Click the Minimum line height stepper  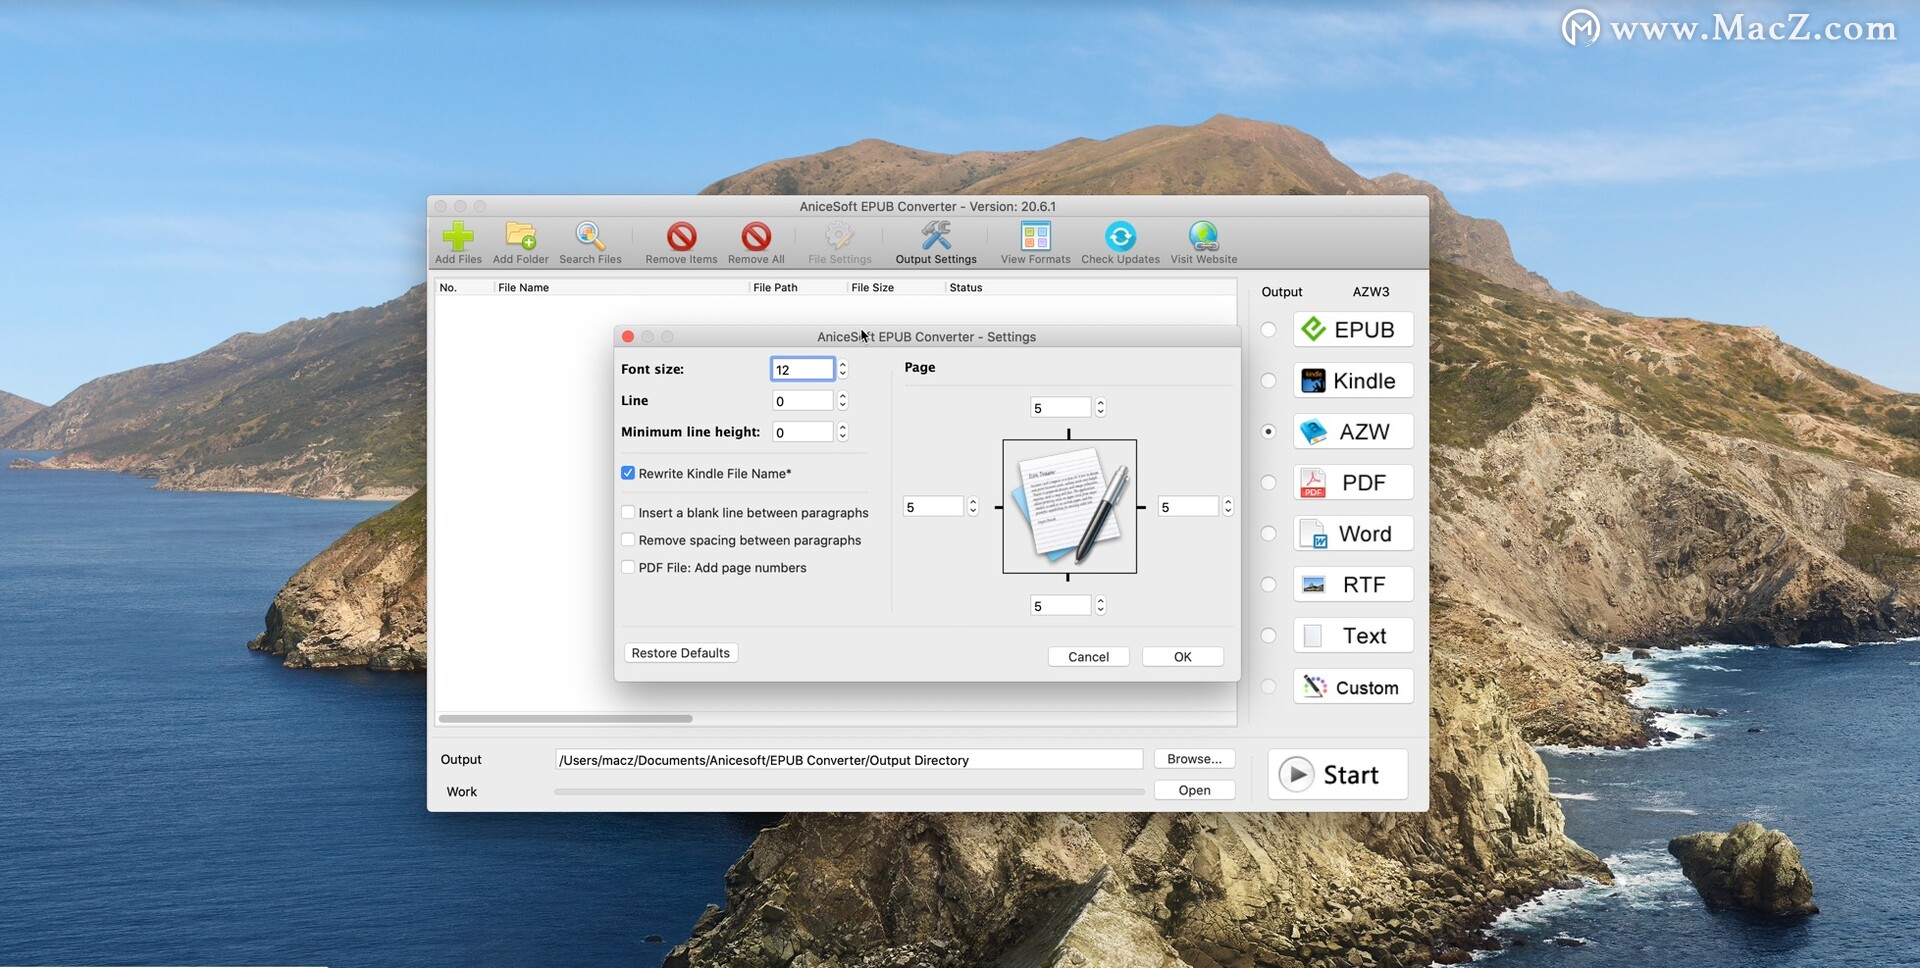tap(843, 431)
